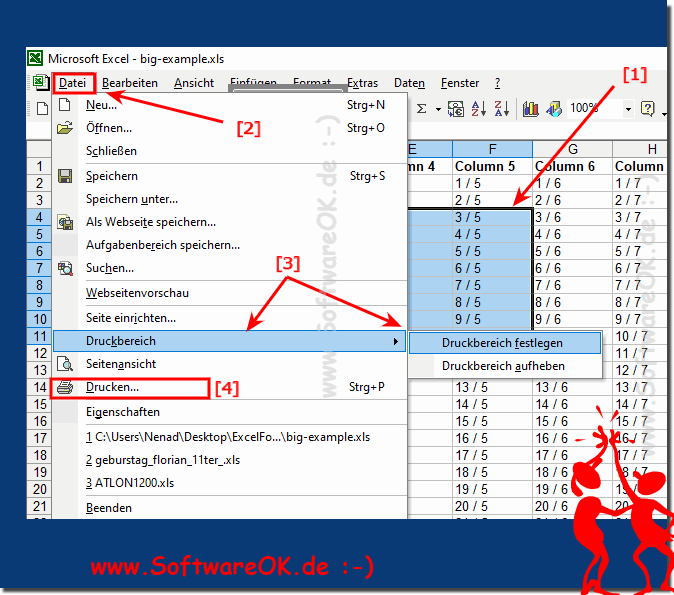674x595 pixels.
Task: Select row 4 header
Action: pyautogui.click(x=39, y=217)
